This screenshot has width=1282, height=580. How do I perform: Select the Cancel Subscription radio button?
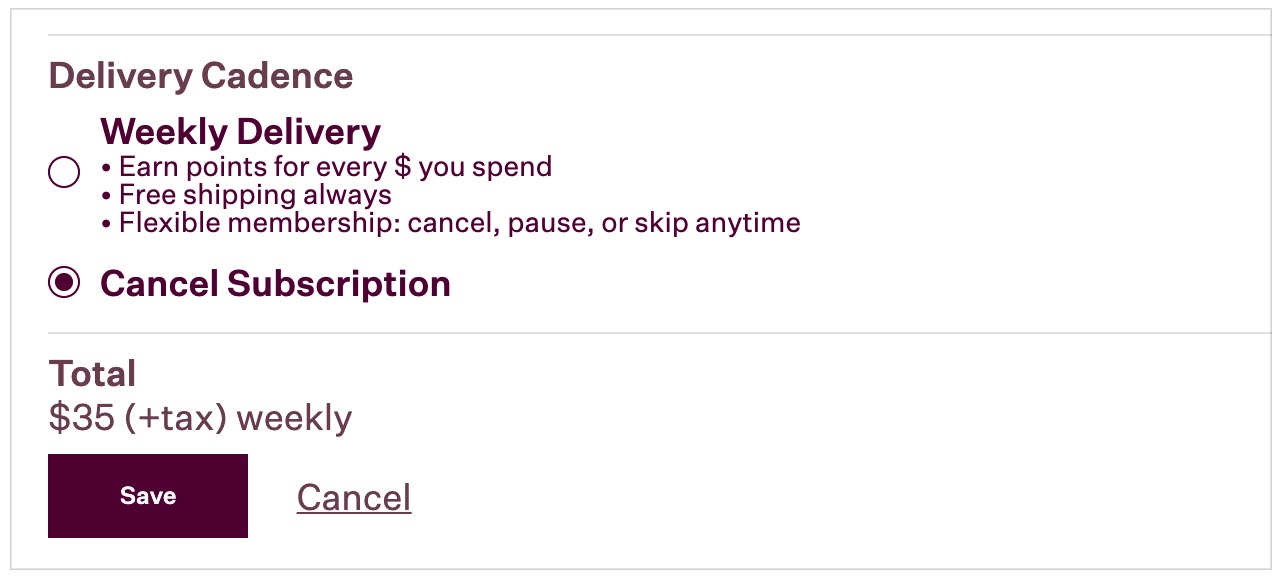[x=64, y=284]
